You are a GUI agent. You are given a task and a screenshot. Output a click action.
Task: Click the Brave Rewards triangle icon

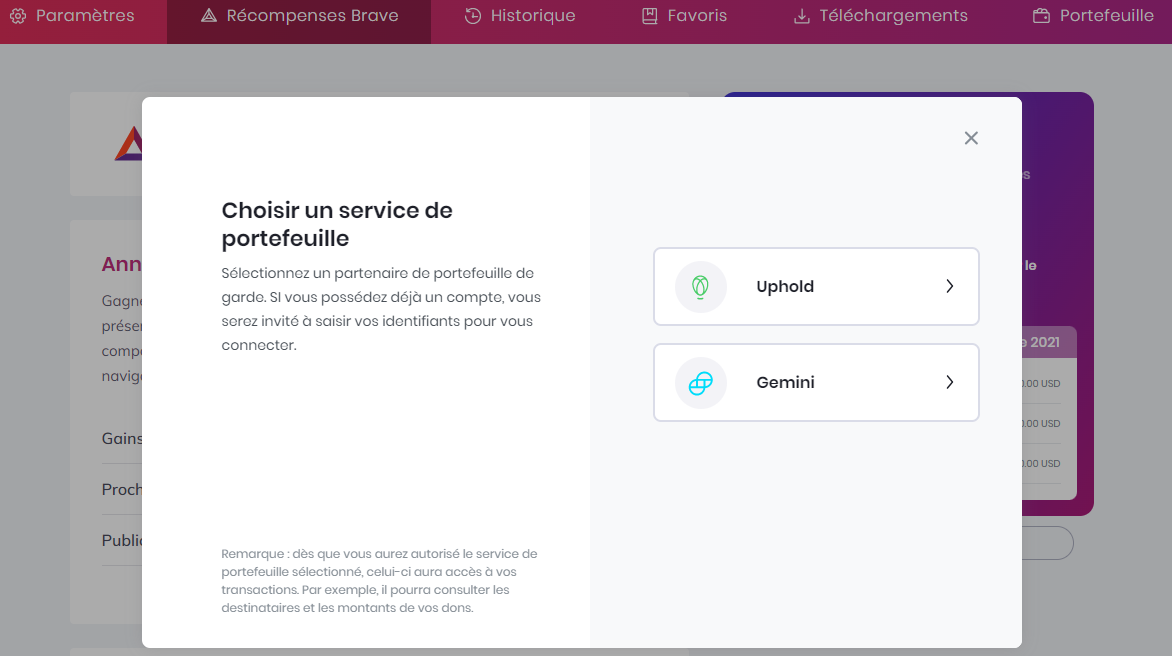pyautogui.click(x=209, y=16)
